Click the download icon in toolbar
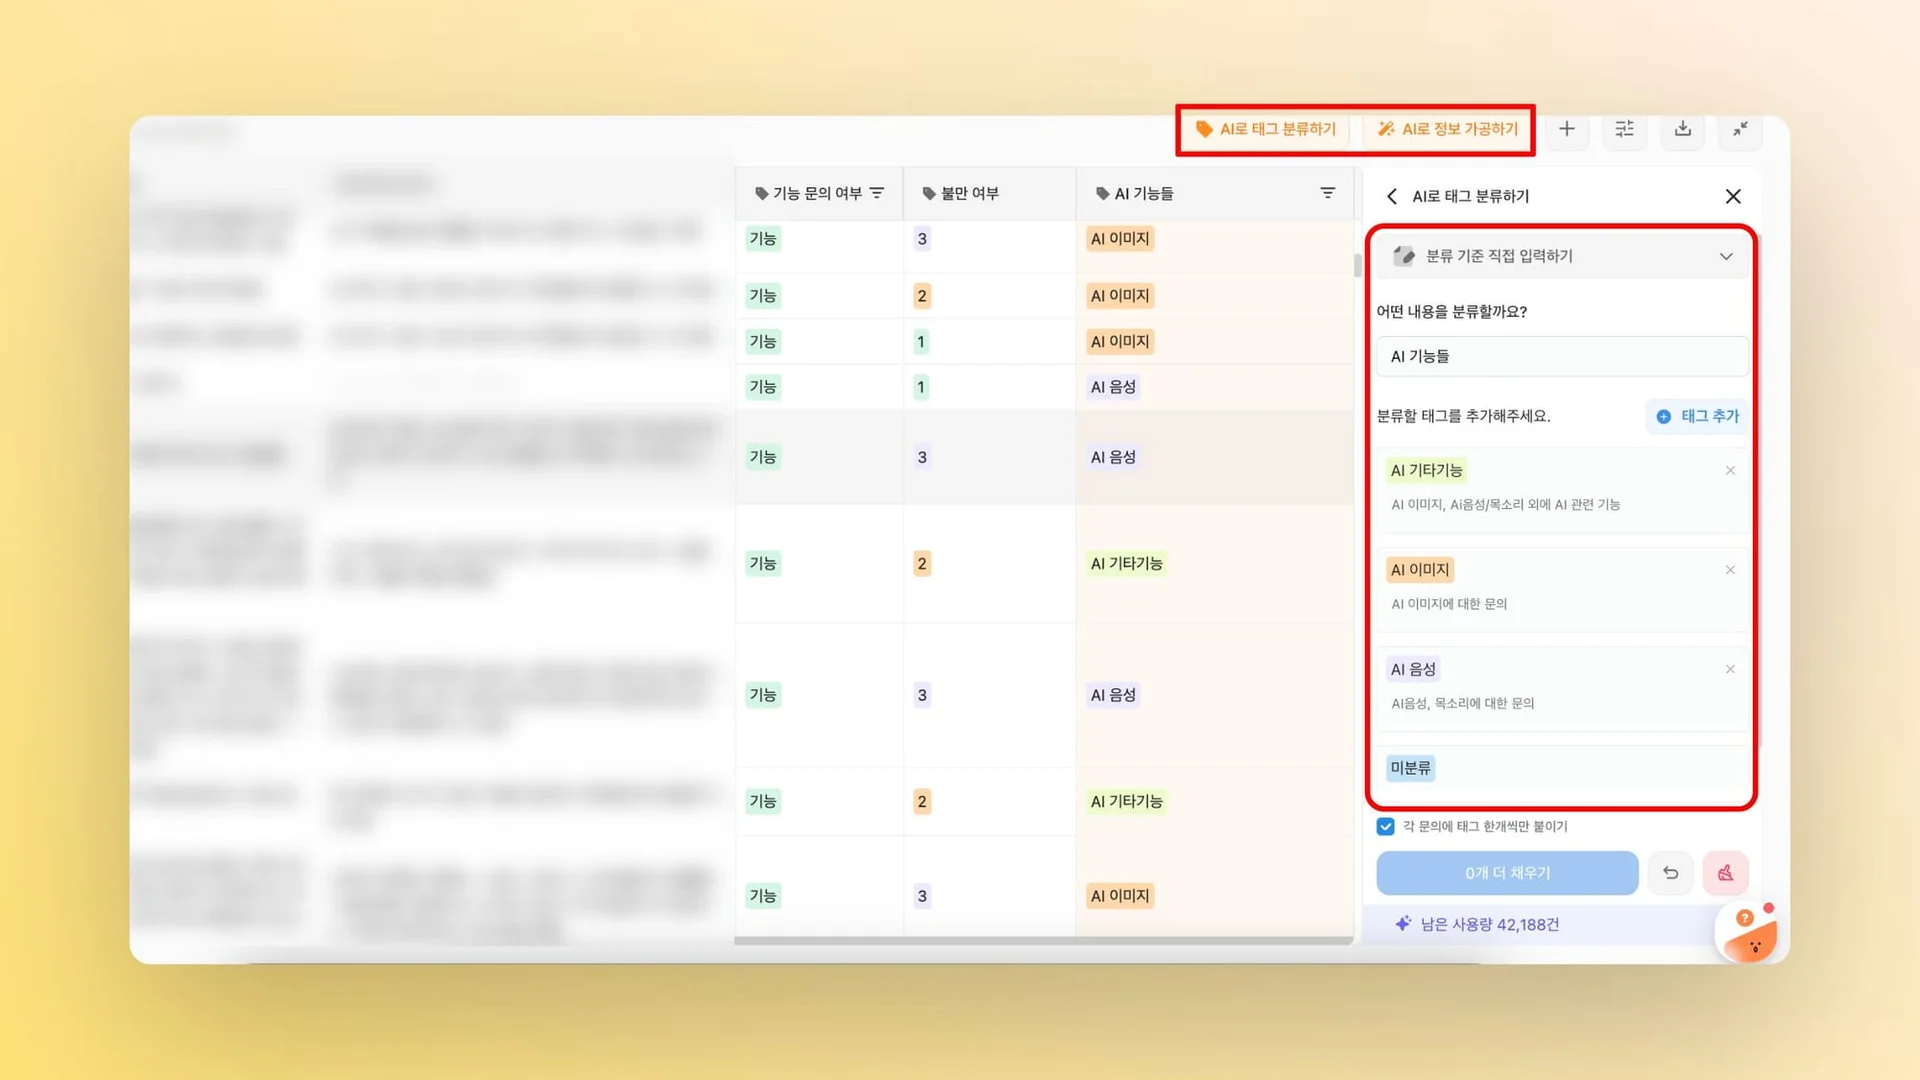 click(x=1683, y=129)
